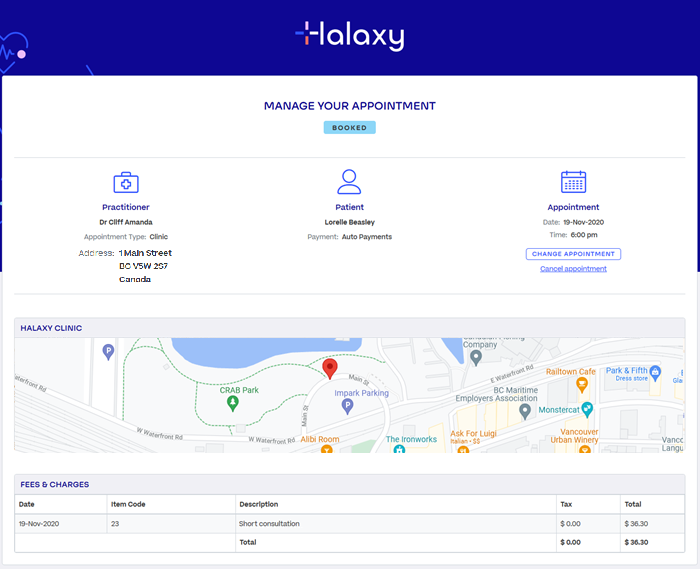This screenshot has width=700, height=569.
Task: Click the Monstercat map marker
Action: coord(587,409)
